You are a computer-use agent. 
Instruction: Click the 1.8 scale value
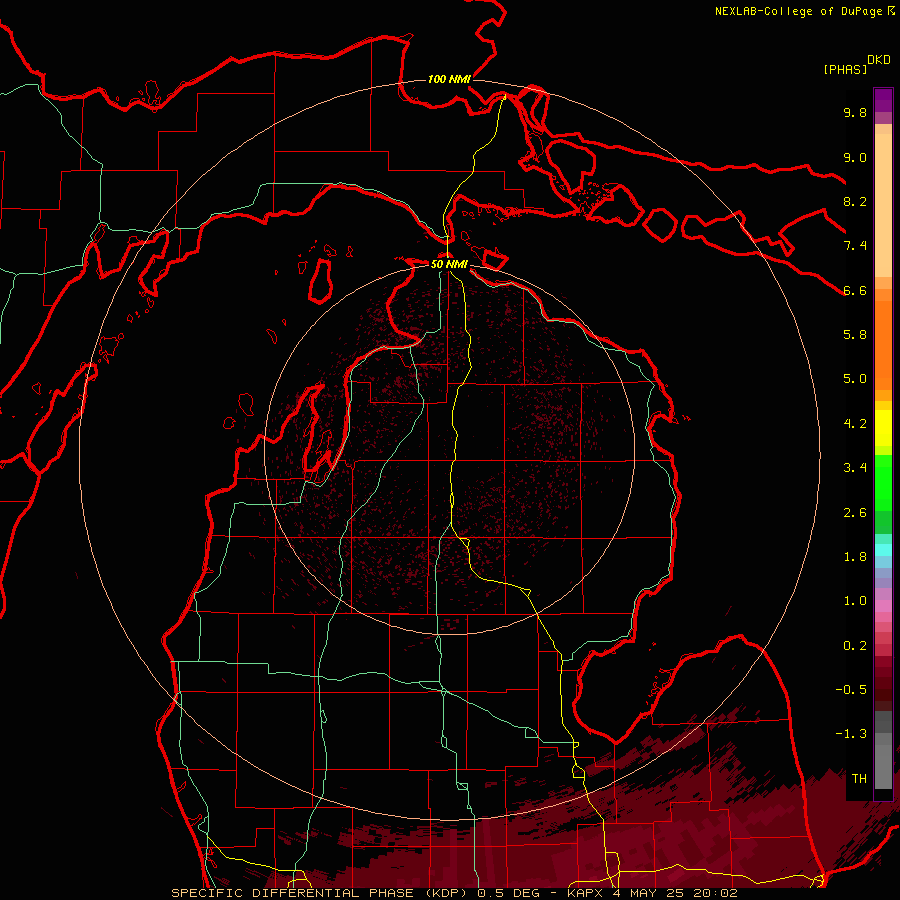pyautogui.click(x=855, y=557)
